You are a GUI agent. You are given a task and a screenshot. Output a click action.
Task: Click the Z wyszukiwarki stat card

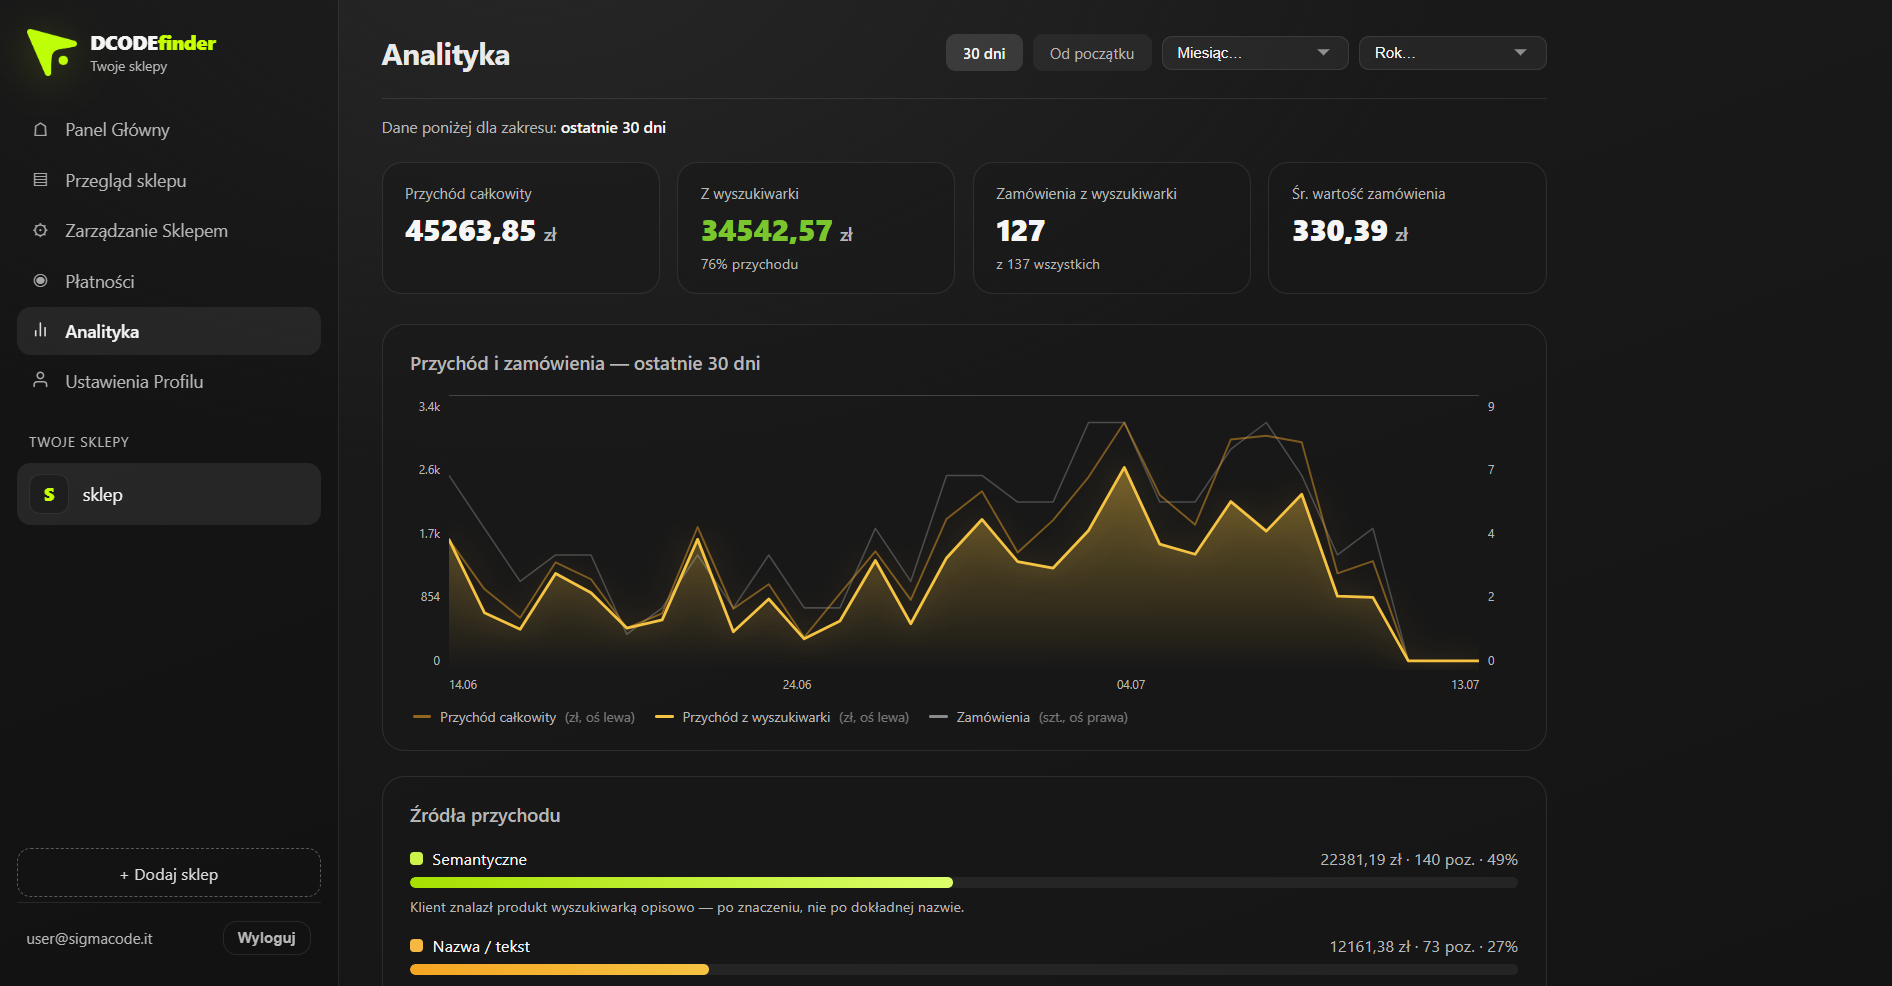coord(816,228)
